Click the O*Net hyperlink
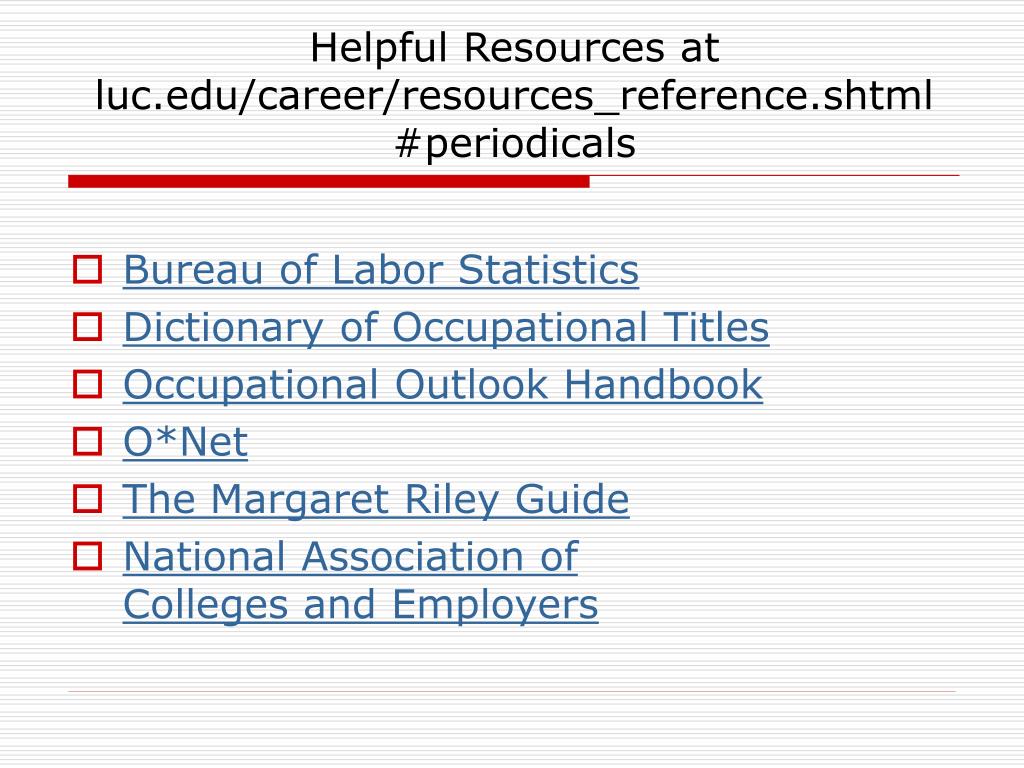Image resolution: width=1024 pixels, height=768 pixels. [185, 441]
